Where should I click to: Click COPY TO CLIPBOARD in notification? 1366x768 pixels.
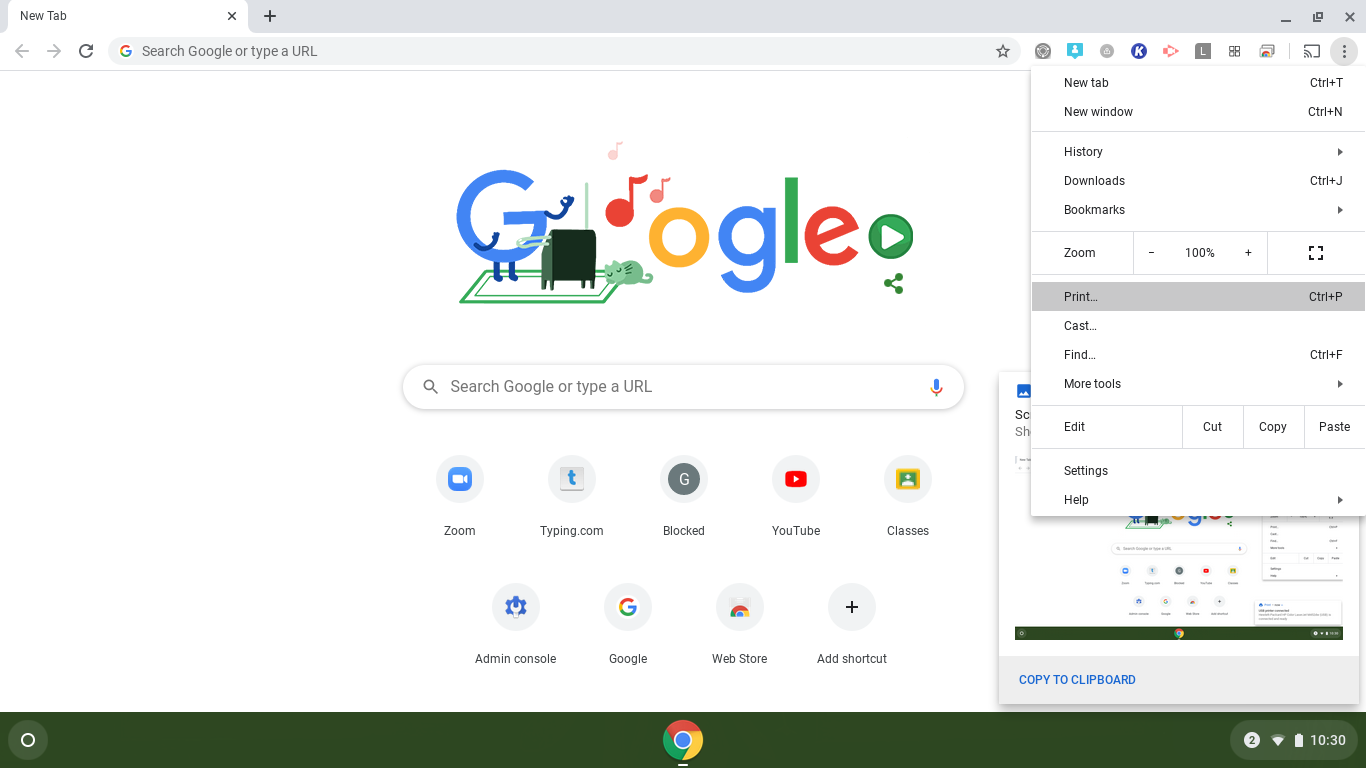pyautogui.click(x=1077, y=680)
